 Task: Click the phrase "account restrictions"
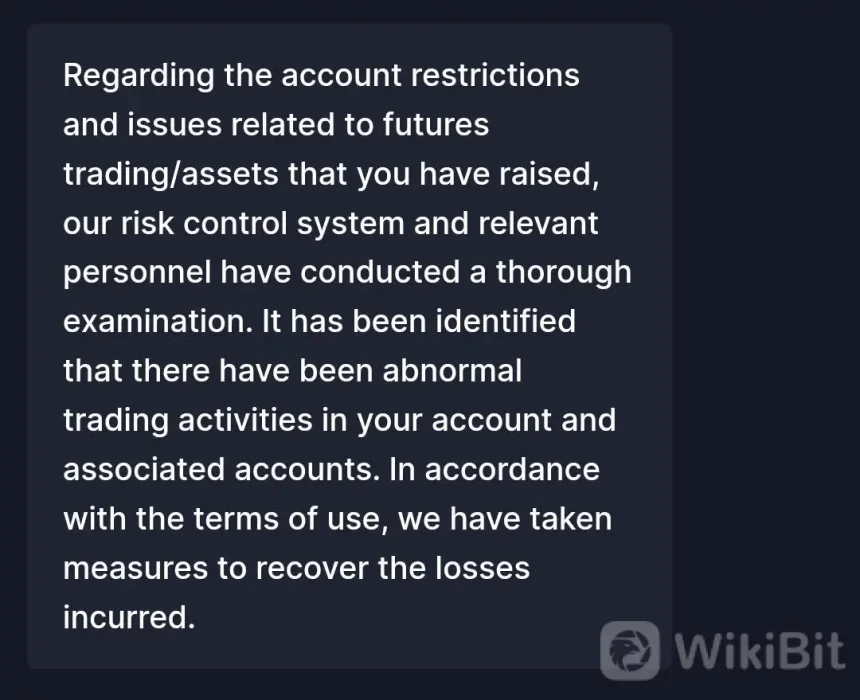tap(431, 75)
